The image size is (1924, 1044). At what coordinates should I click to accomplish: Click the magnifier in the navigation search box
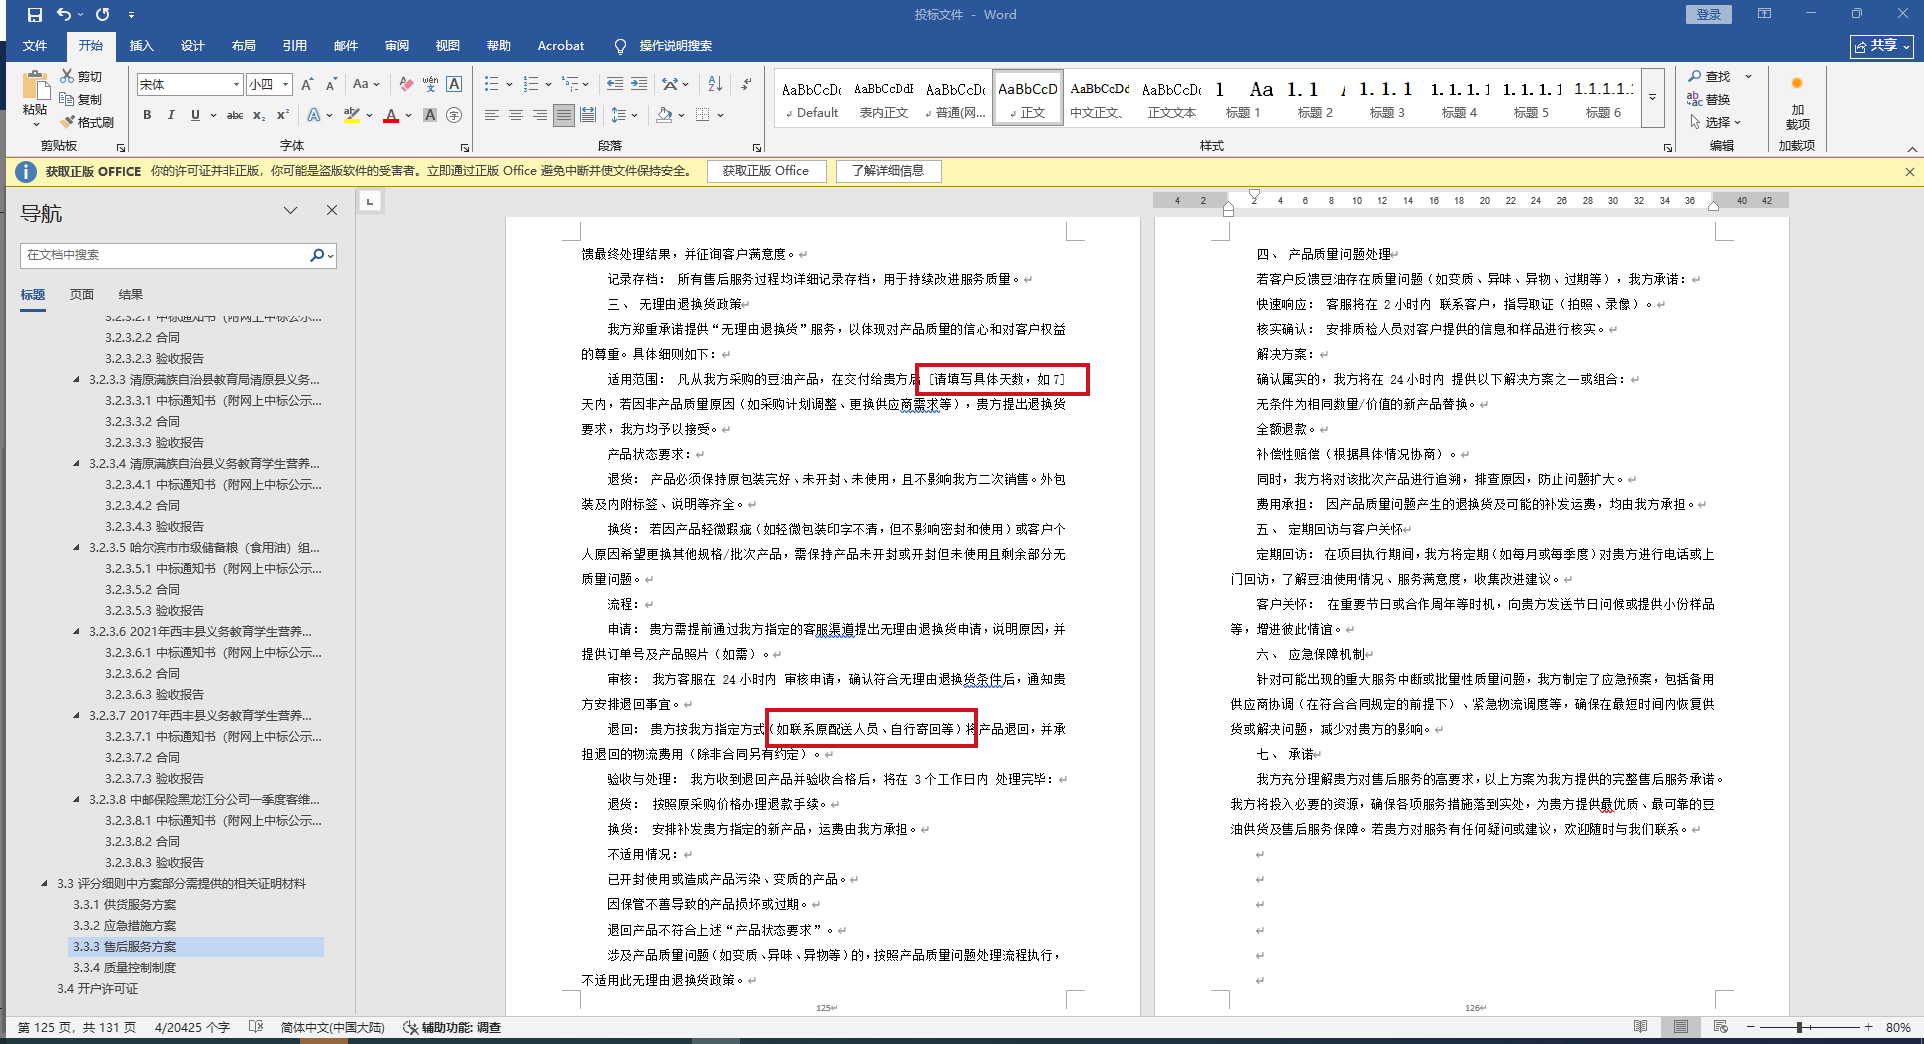317,255
